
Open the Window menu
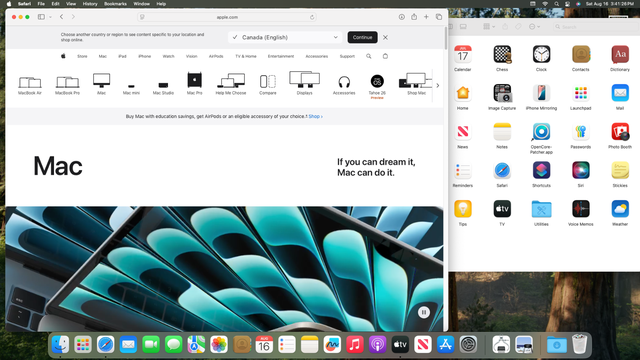pos(141,4)
